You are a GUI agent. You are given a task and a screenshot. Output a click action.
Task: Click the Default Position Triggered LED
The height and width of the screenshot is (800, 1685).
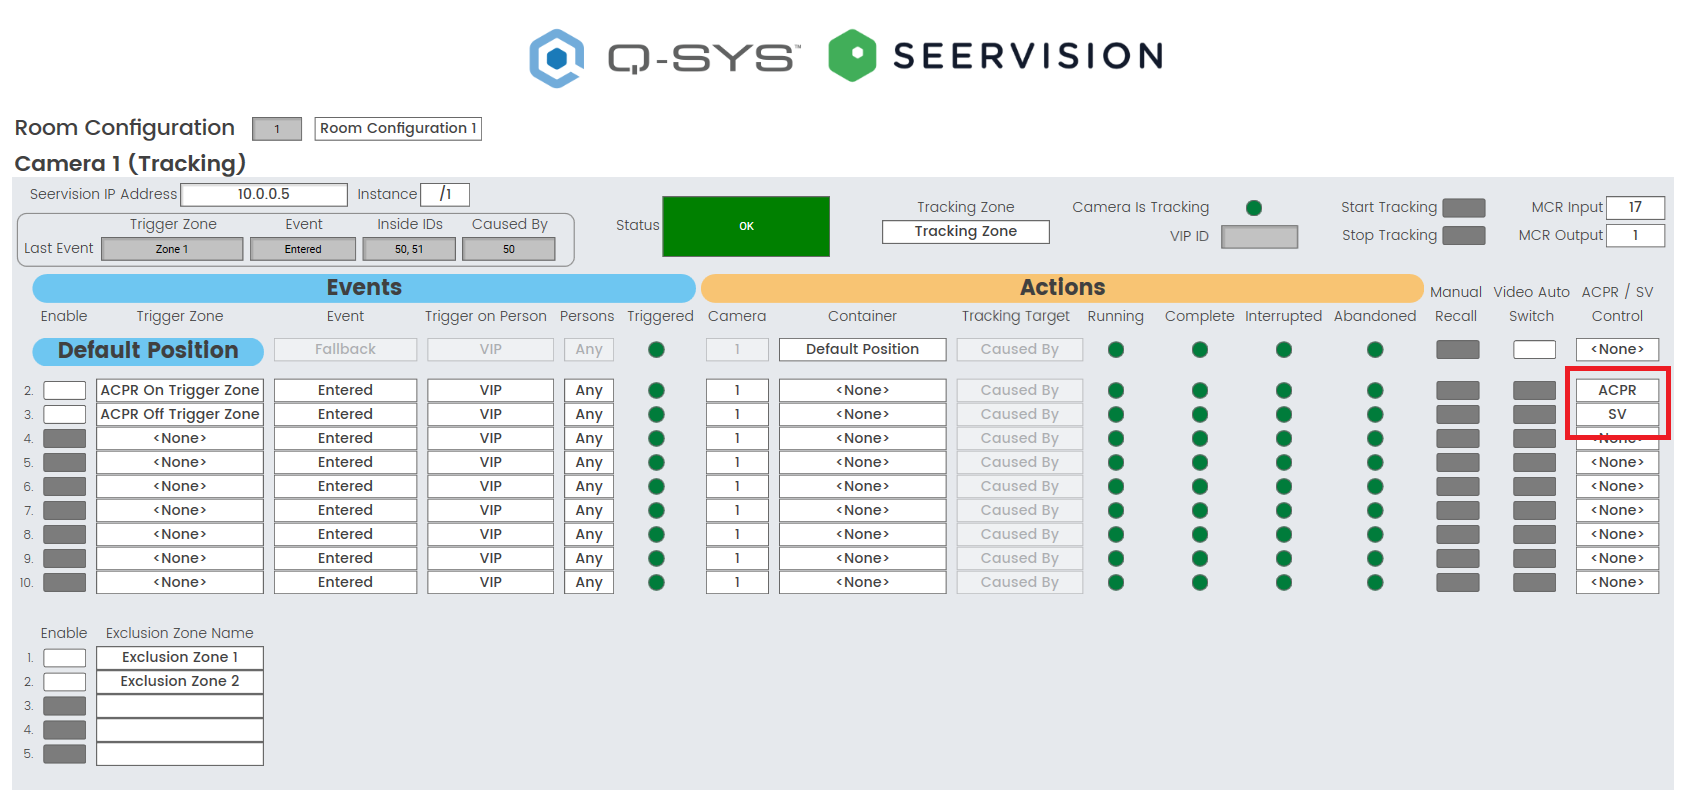(656, 350)
